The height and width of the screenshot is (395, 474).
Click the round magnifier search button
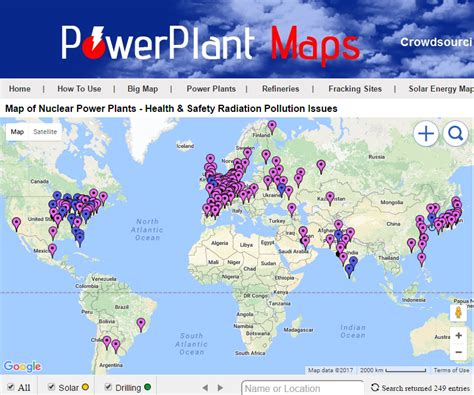click(455, 134)
